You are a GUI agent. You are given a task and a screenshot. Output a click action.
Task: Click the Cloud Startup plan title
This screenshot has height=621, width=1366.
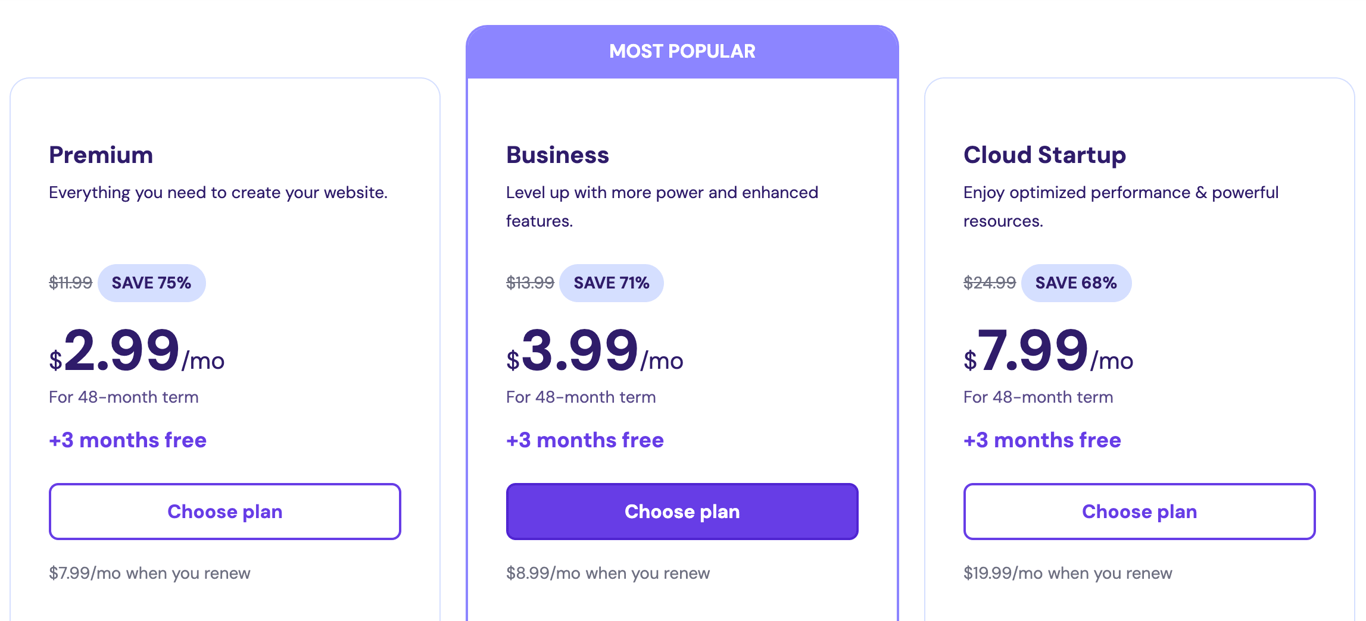click(x=1044, y=155)
